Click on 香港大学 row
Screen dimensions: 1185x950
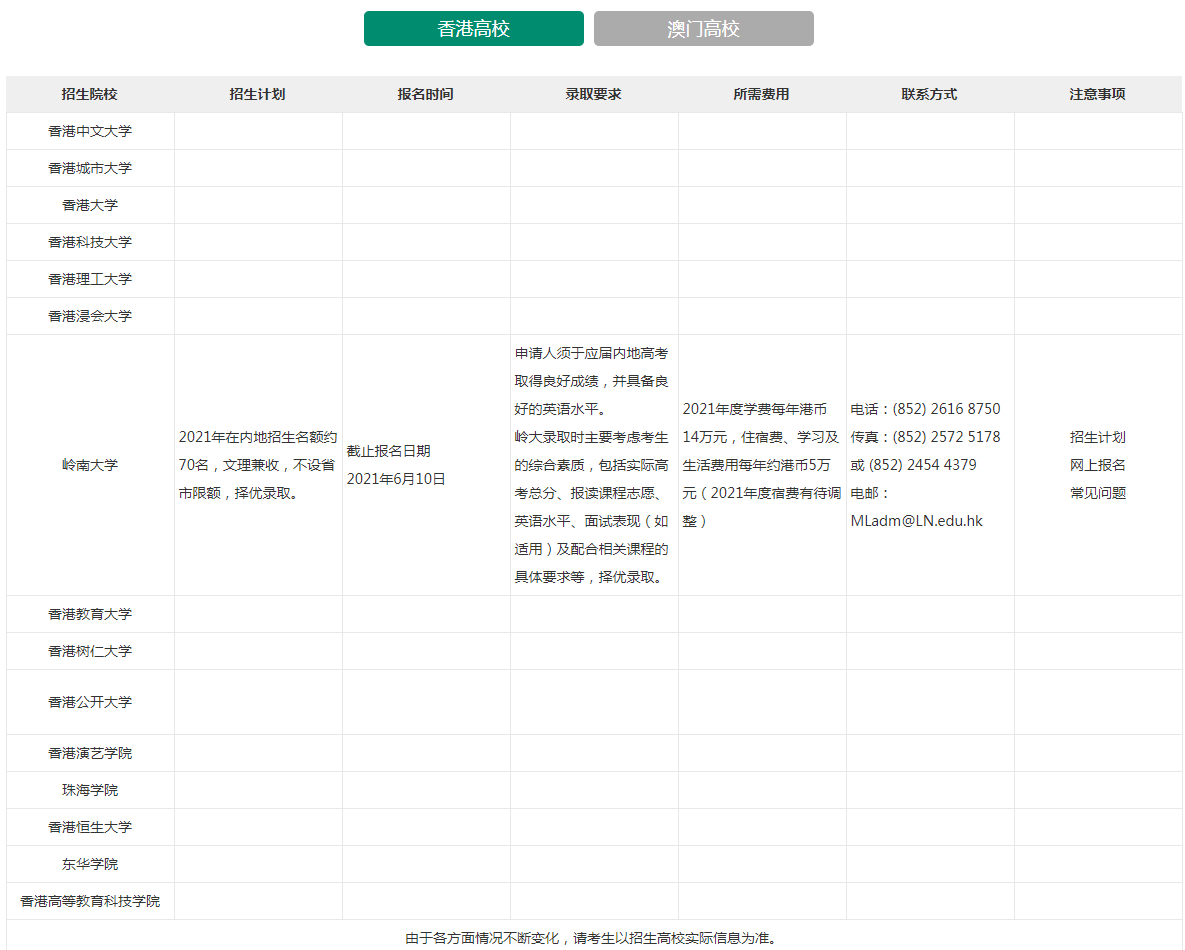tap(90, 206)
